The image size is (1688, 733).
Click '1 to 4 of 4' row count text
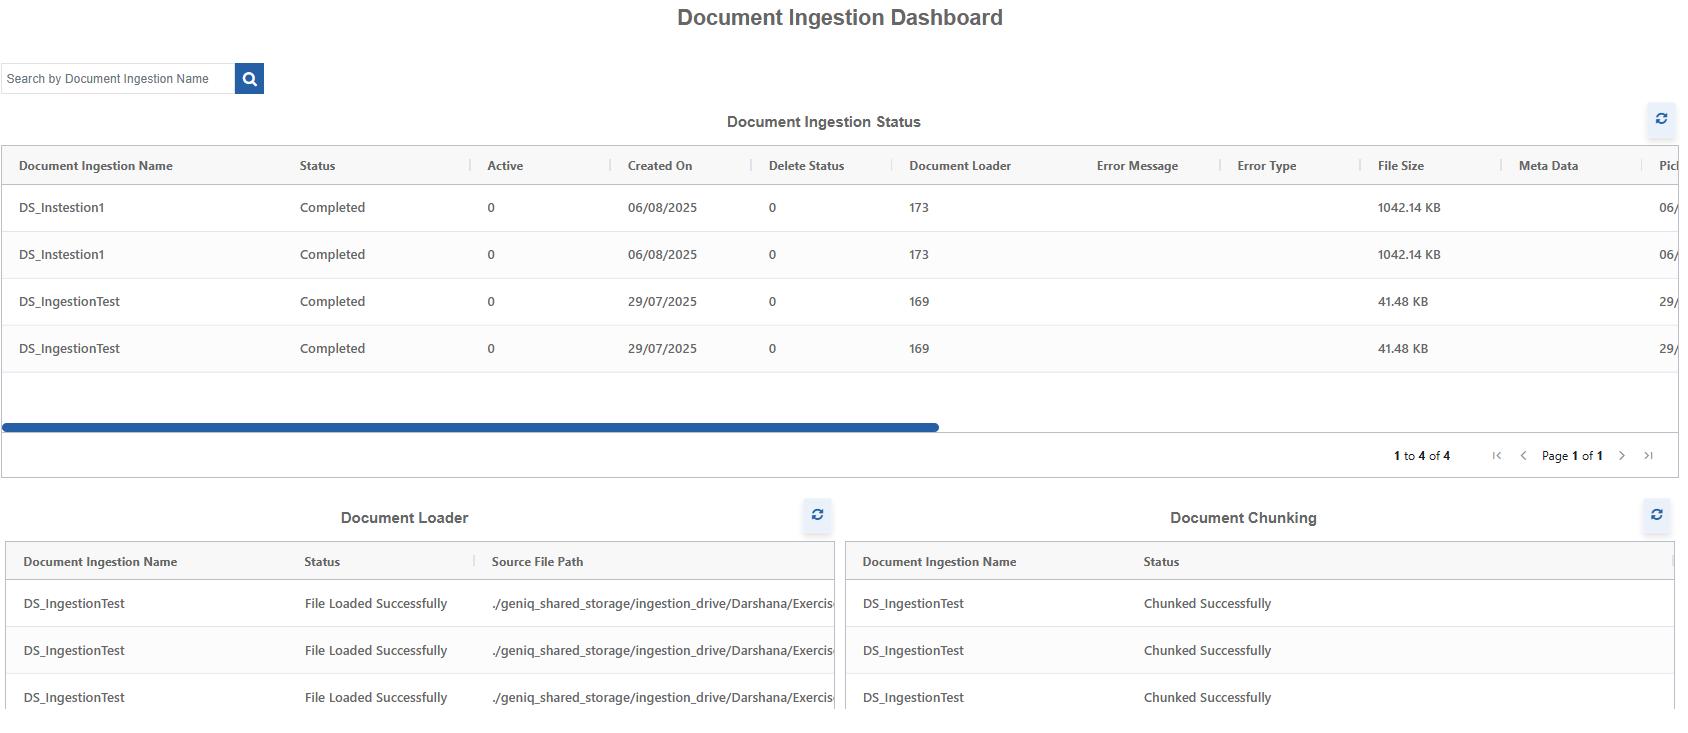point(1422,456)
